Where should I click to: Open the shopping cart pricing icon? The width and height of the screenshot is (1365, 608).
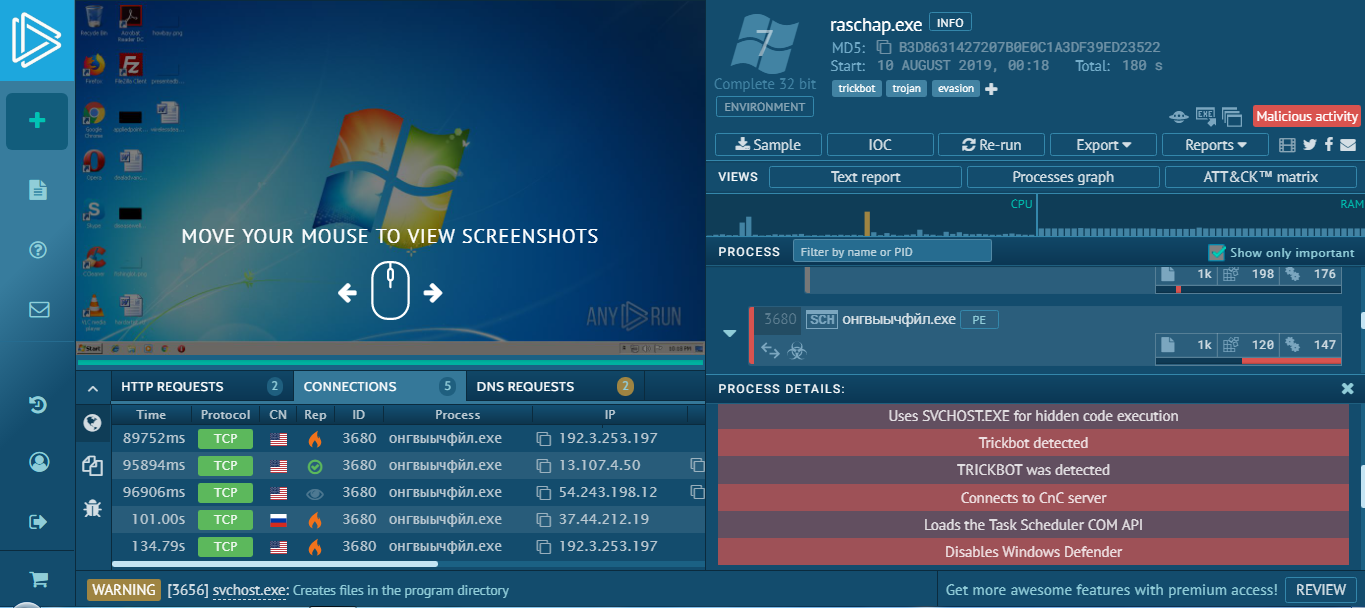pos(39,579)
